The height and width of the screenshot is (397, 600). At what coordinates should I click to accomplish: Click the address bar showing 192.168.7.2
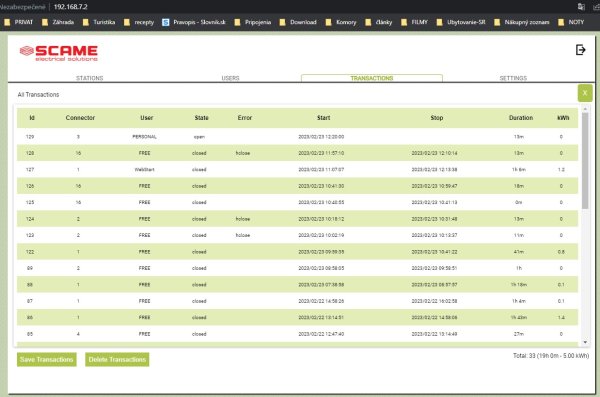tap(71, 7)
